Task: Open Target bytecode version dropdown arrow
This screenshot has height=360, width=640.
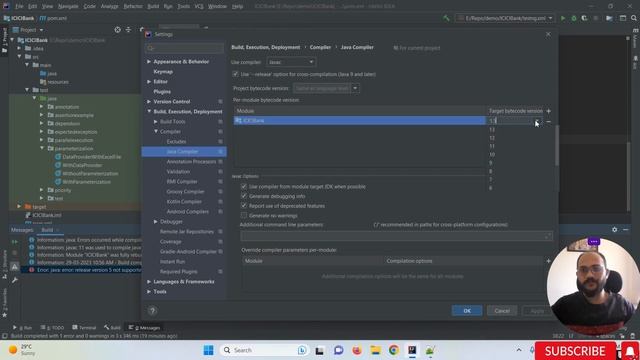Action: pyautogui.click(x=537, y=121)
